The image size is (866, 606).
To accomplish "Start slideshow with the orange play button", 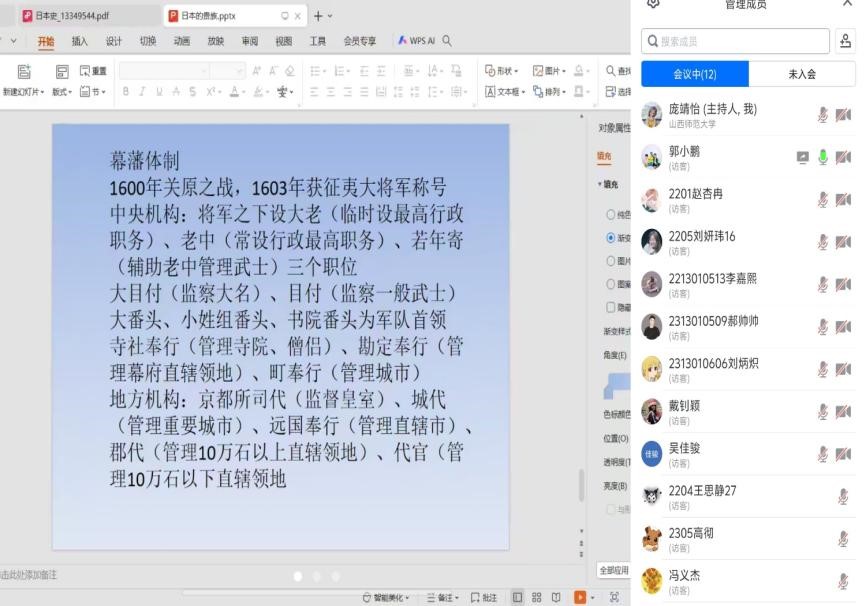I will coord(579,597).
